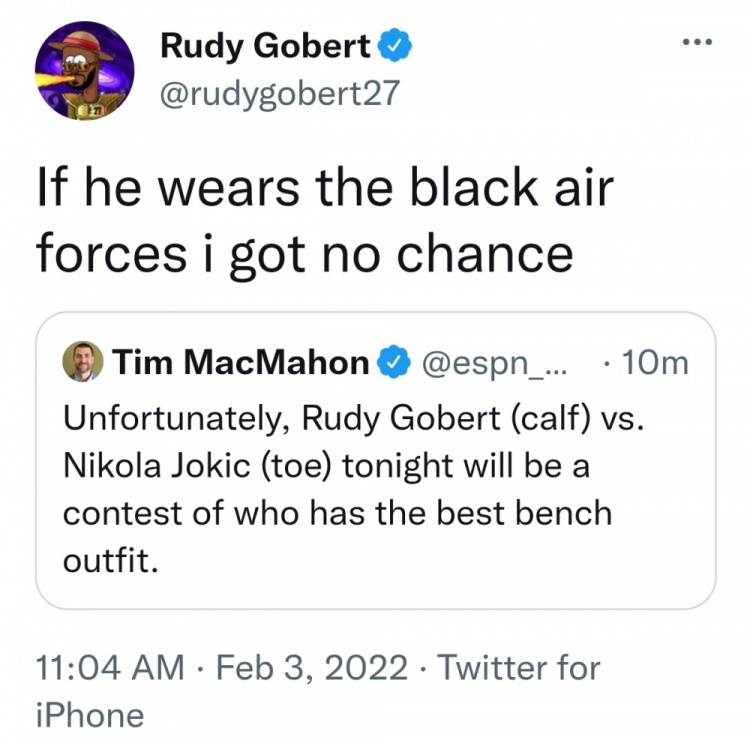Visit the @rudygobert27 handle

tap(279, 93)
